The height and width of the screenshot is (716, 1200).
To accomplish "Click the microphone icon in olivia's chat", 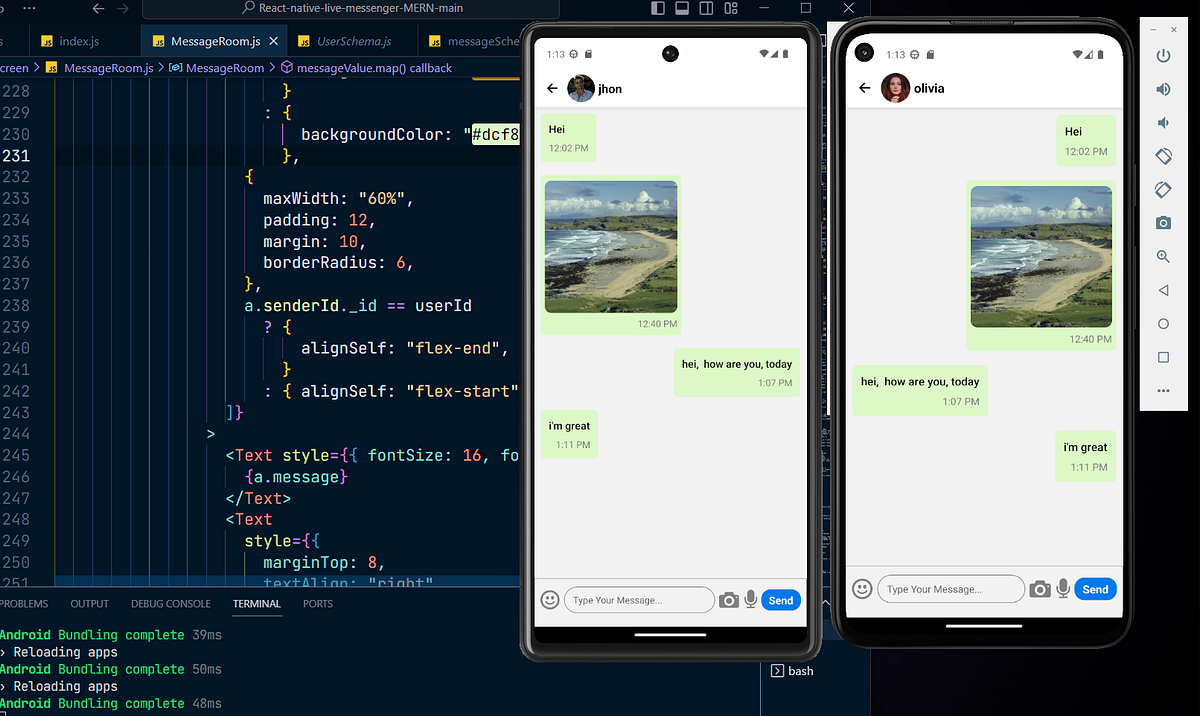I will 1063,589.
